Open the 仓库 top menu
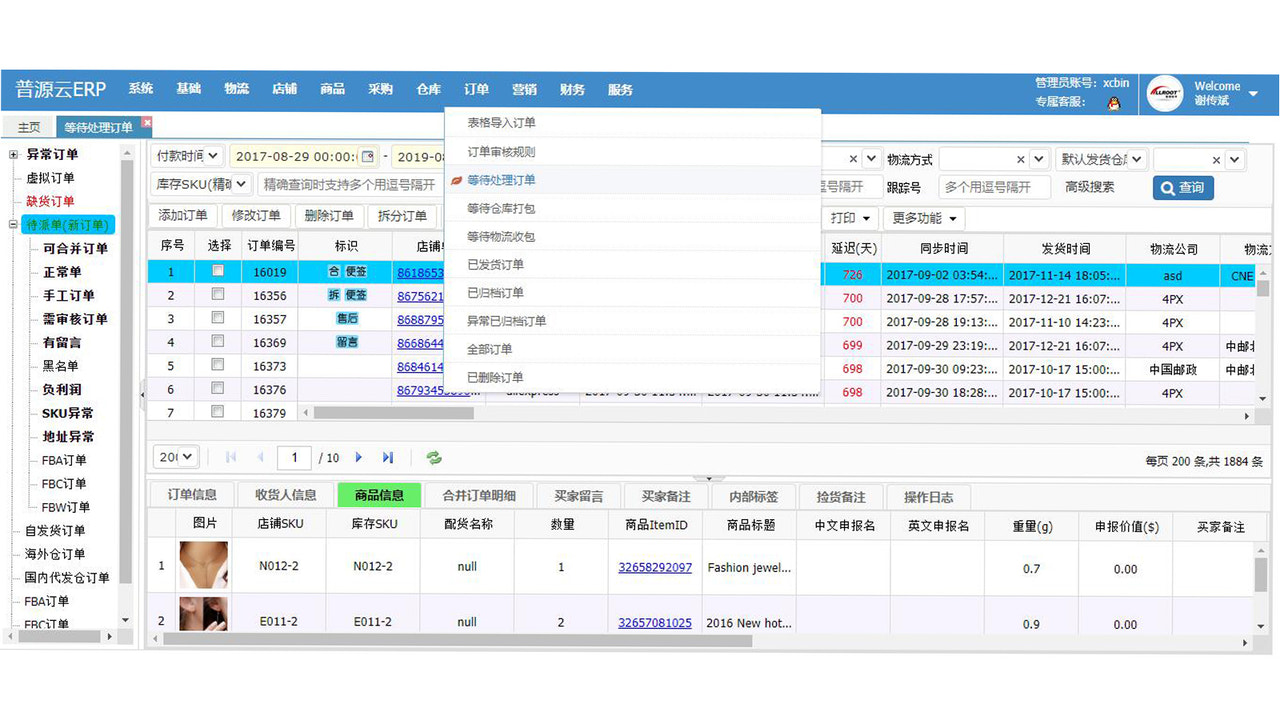Viewport: 1280px width, 720px height. [428, 89]
